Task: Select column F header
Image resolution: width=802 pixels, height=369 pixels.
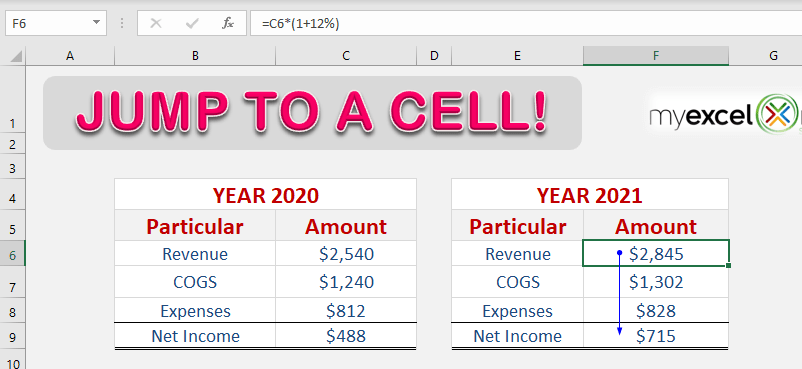Action: tap(656, 56)
